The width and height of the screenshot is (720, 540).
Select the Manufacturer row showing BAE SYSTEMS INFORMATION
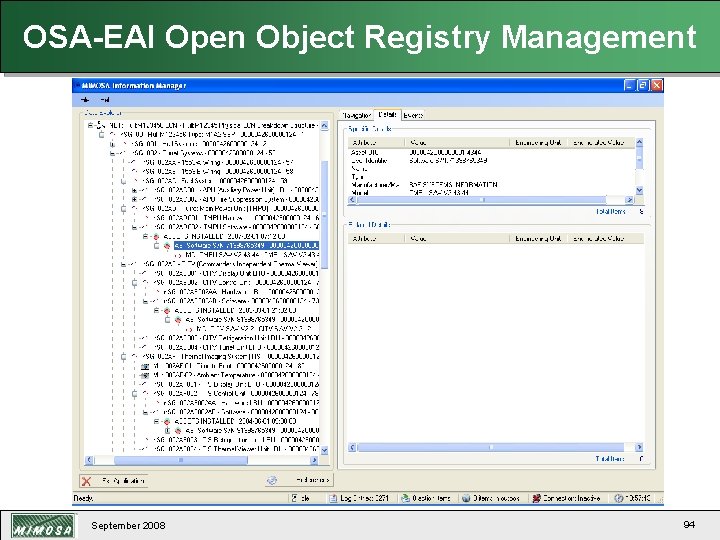click(x=491, y=185)
